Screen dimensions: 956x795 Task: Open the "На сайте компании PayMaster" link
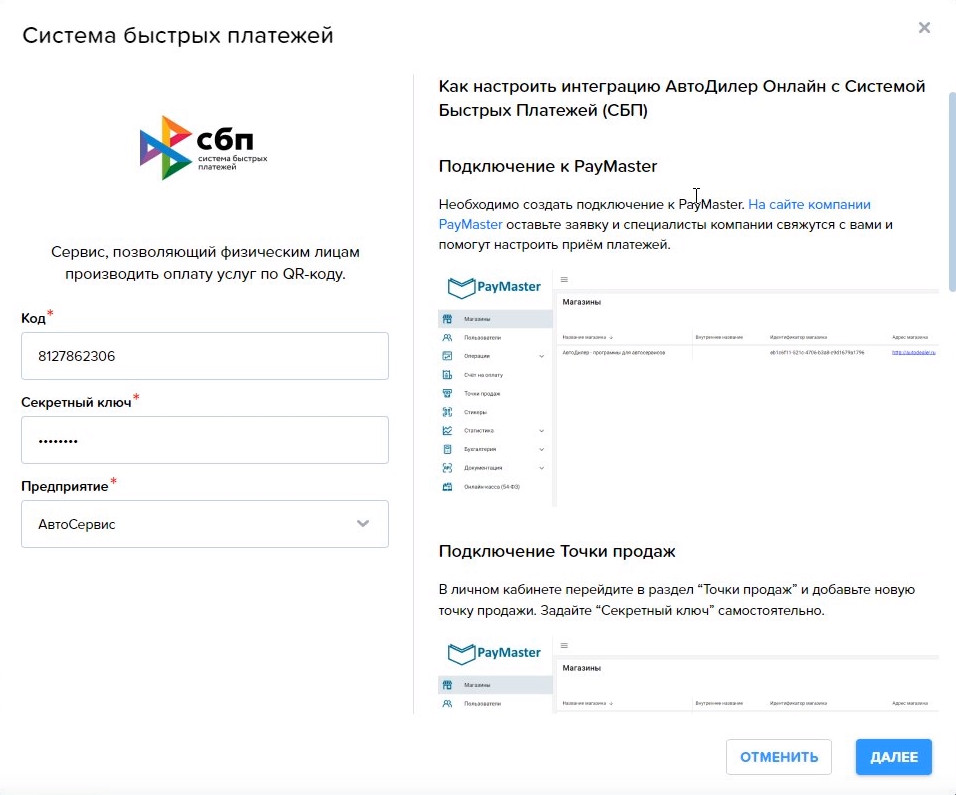click(809, 205)
